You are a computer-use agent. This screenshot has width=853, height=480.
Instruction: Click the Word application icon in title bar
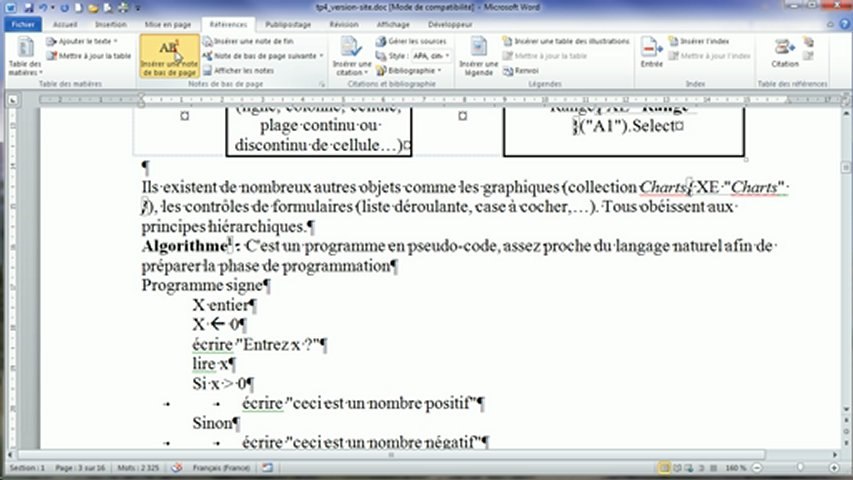point(10,8)
